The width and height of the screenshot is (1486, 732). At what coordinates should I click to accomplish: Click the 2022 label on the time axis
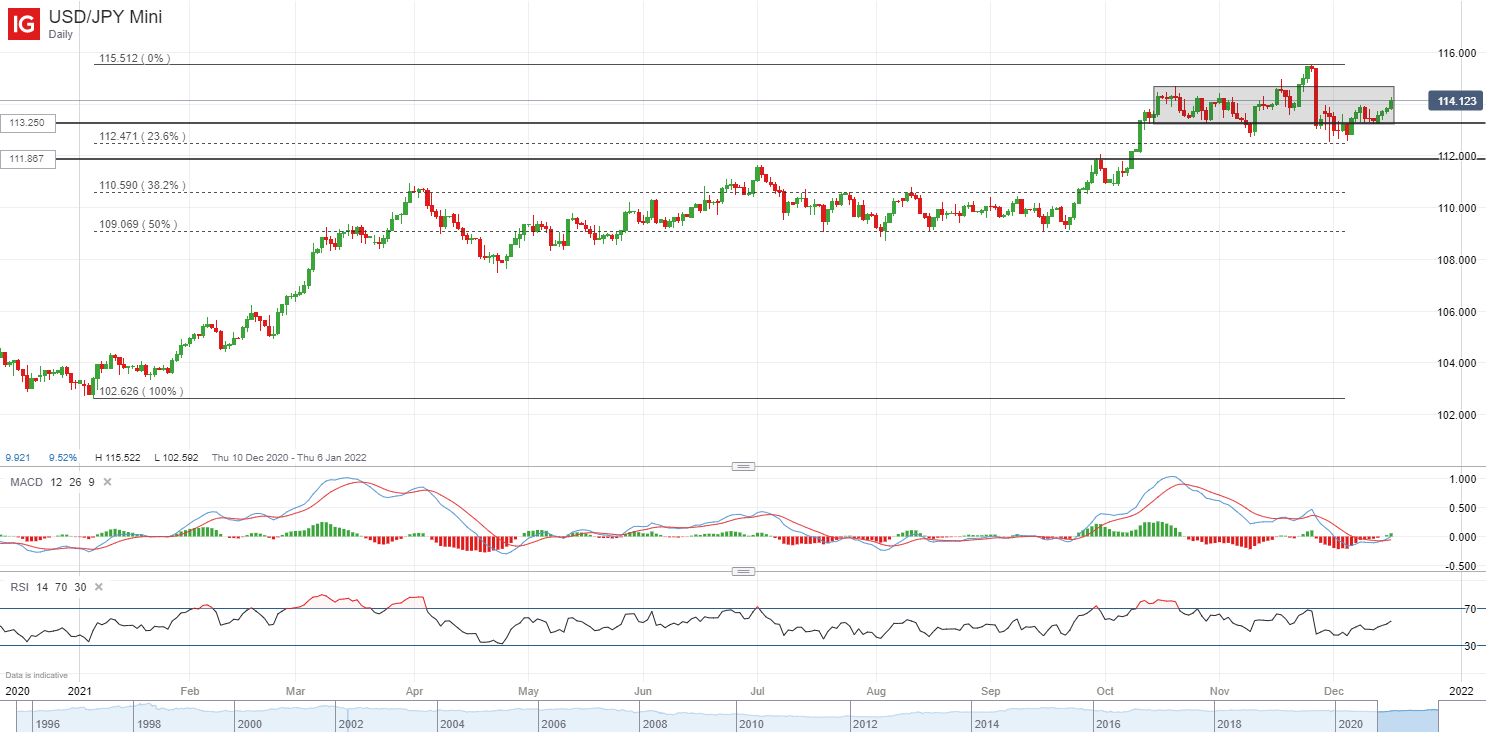pyautogui.click(x=1462, y=691)
